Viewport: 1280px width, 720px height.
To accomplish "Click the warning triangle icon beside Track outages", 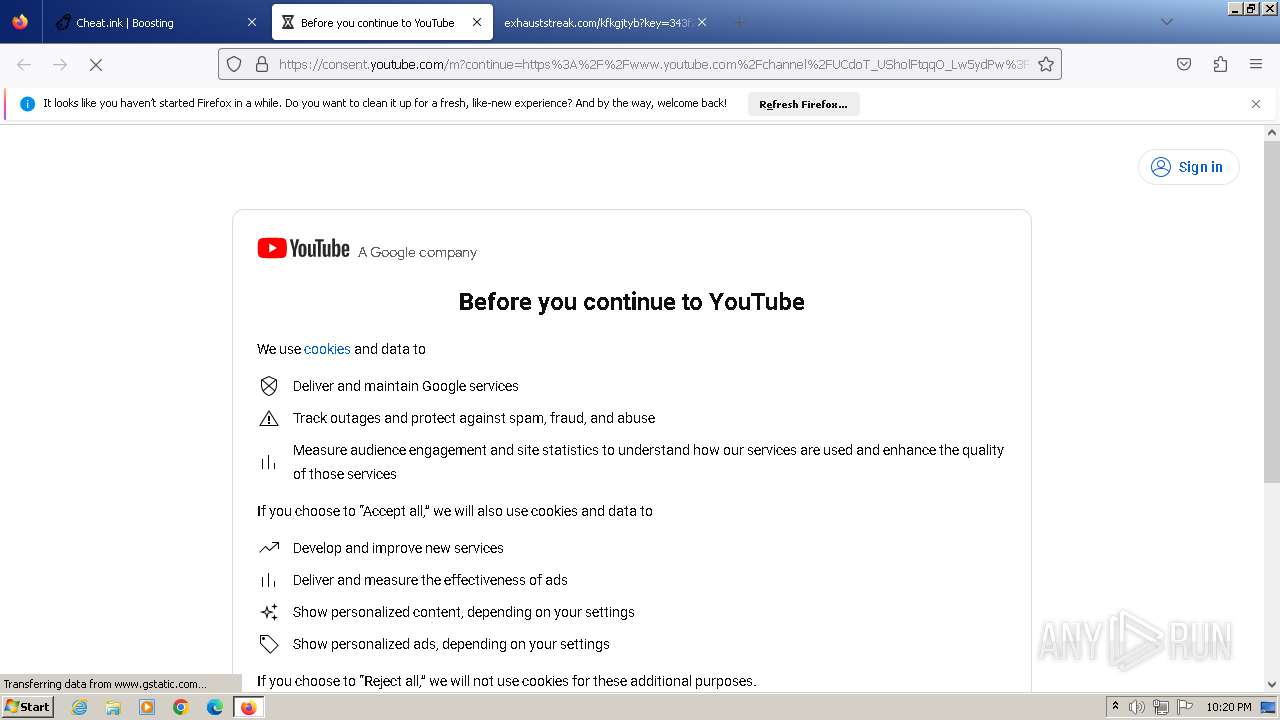I will (269, 418).
